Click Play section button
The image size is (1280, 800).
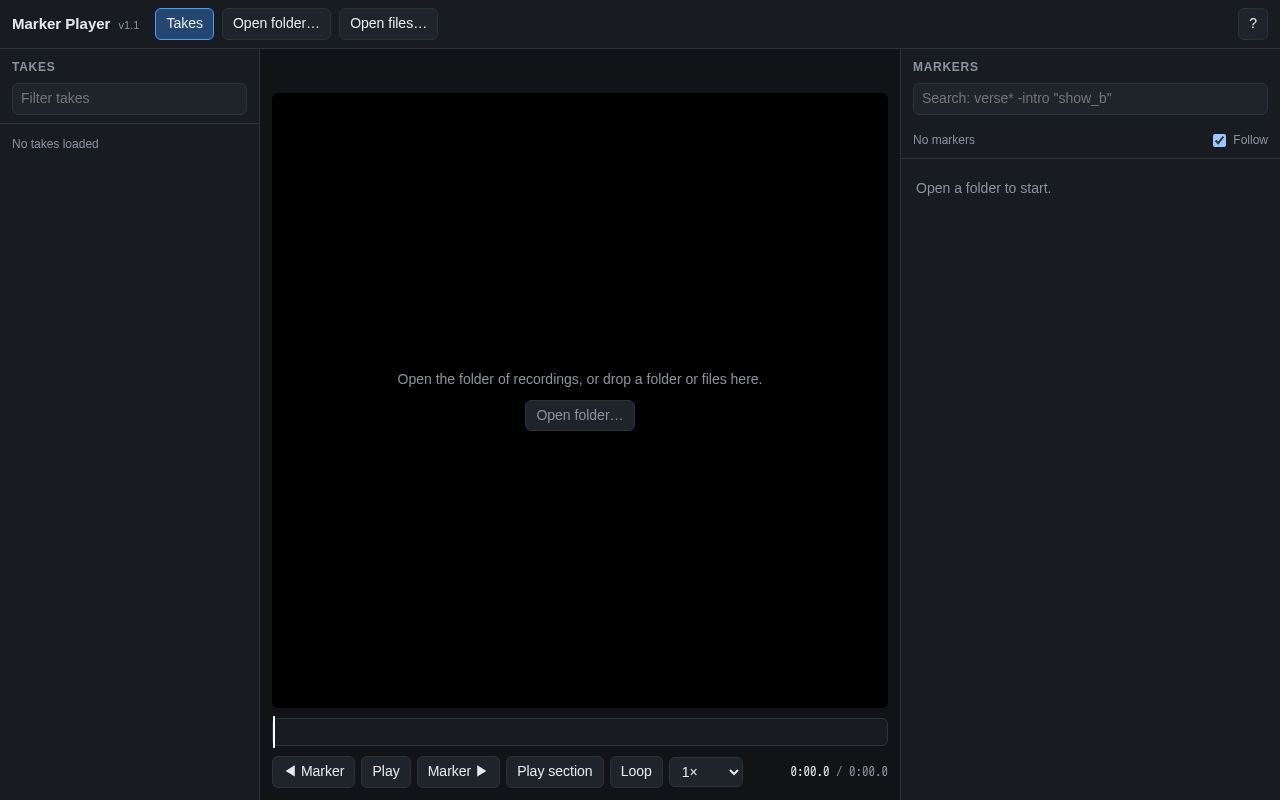[x=555, y=772]
